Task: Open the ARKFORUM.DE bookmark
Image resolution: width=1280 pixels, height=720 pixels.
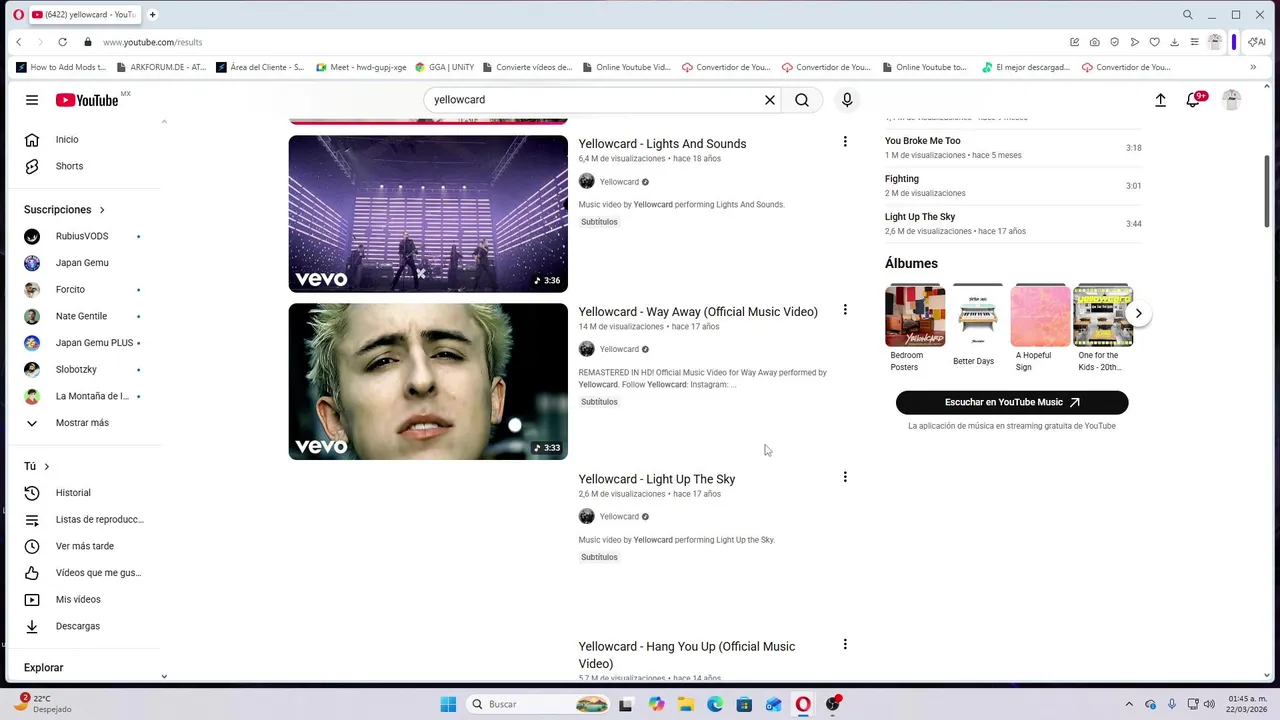Action: click(x=161, y=67)
